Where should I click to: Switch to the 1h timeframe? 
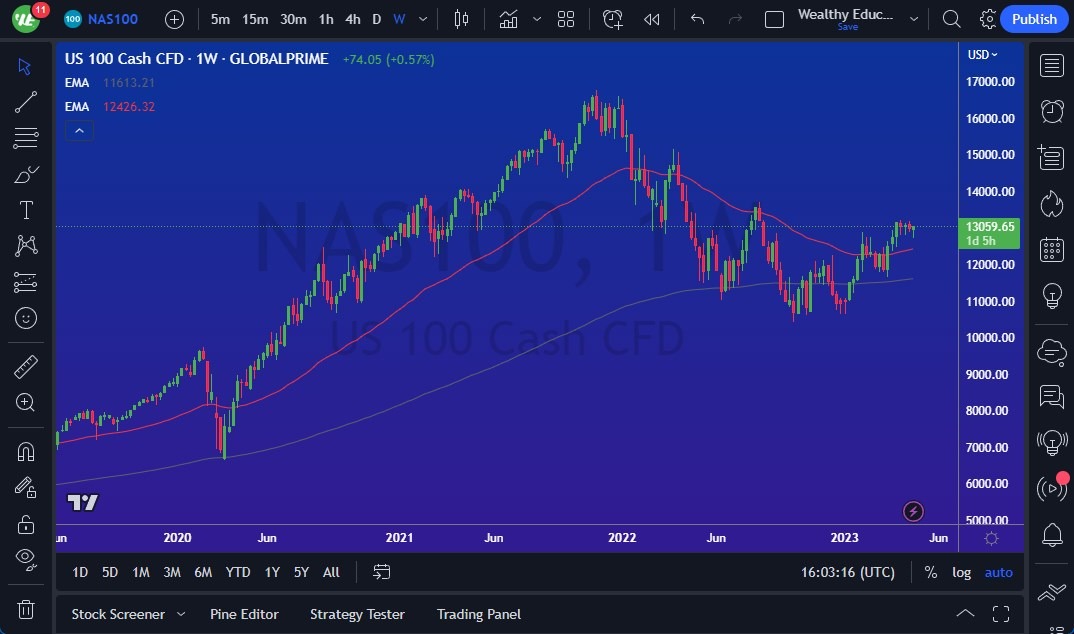tap(326, 19)
